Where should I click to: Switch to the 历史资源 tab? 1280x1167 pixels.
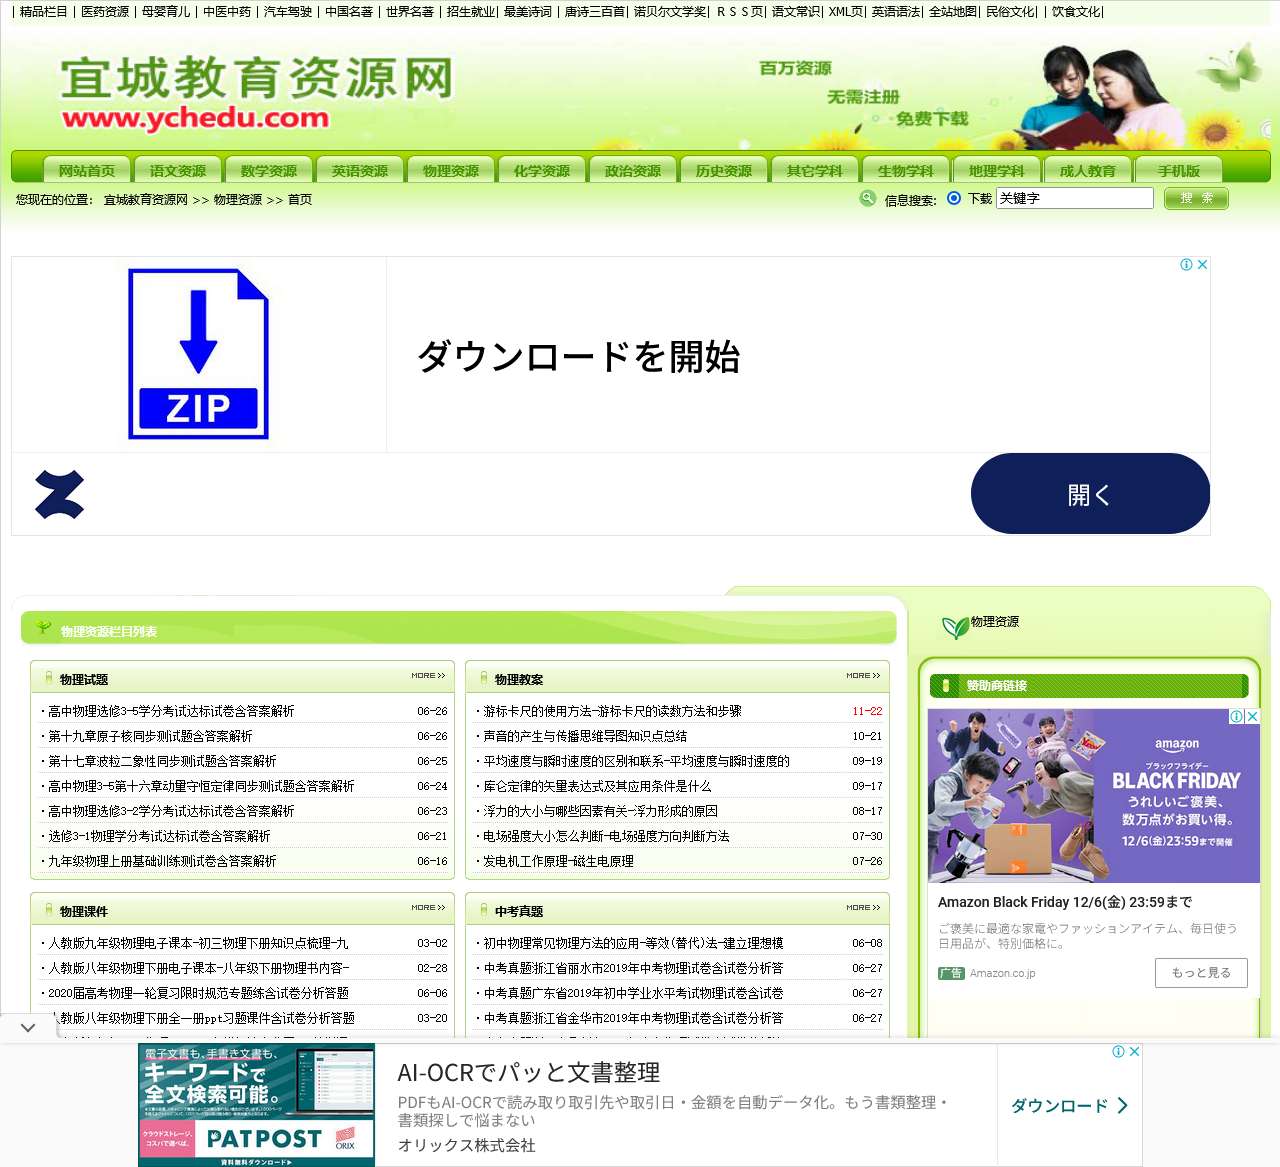(x=724, y=171)
